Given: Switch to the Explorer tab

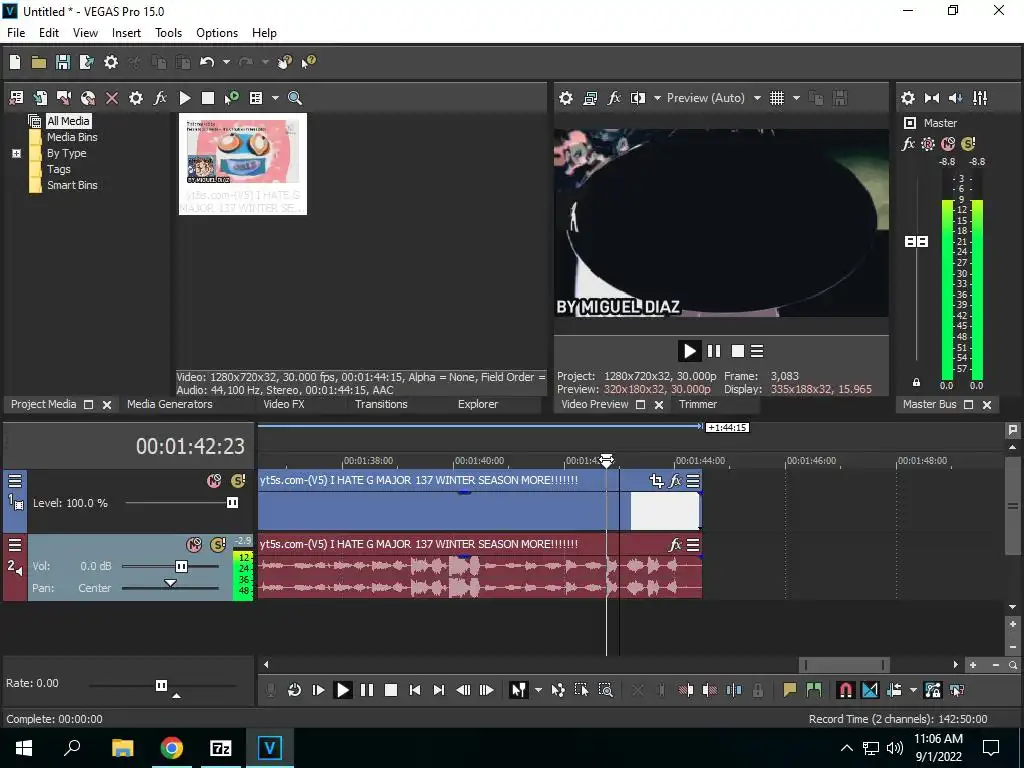Looking at the screenshot, I should (477, 404).
